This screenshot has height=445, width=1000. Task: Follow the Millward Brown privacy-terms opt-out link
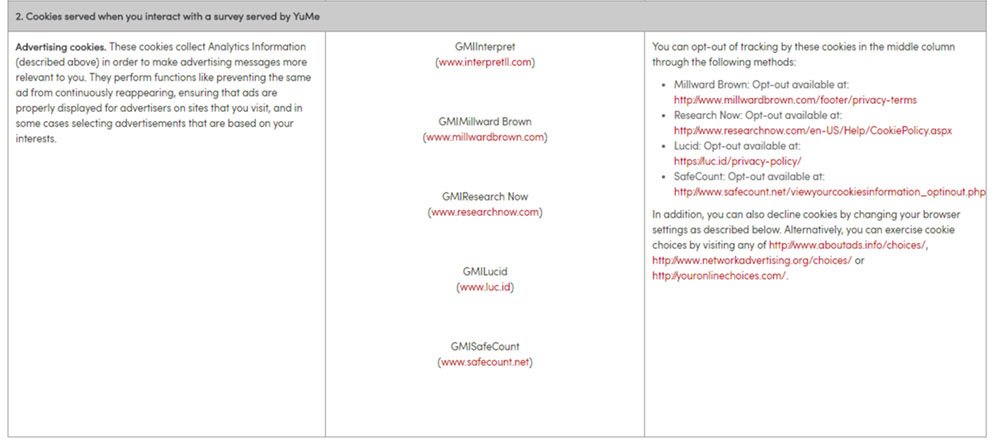pyautogui.click(x=795, y=100)
